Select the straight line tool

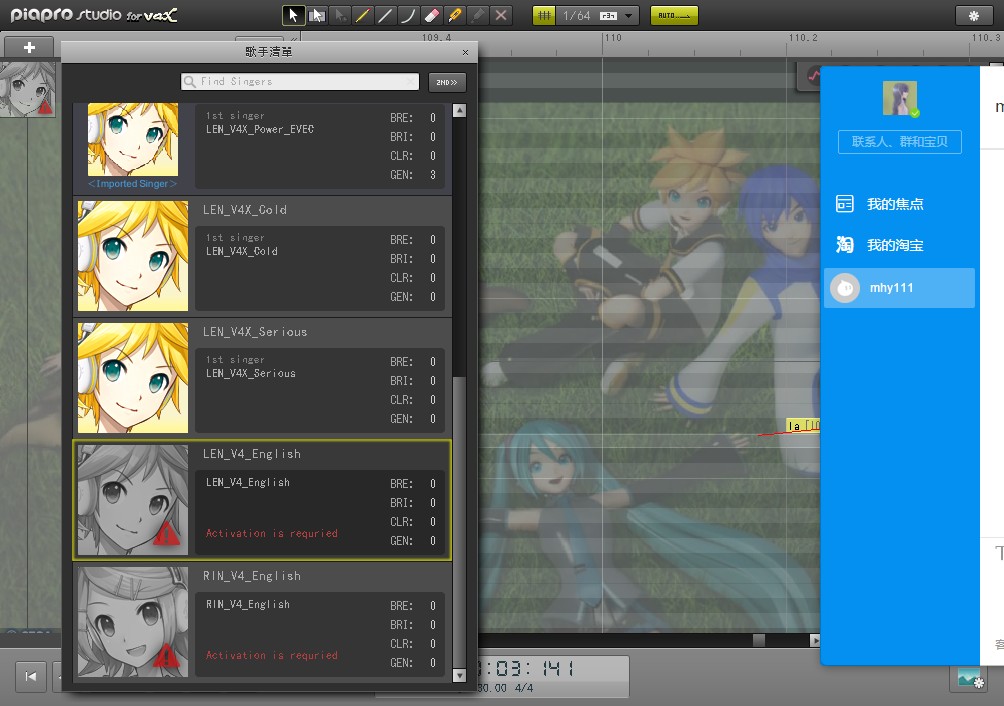pos(385,15)
